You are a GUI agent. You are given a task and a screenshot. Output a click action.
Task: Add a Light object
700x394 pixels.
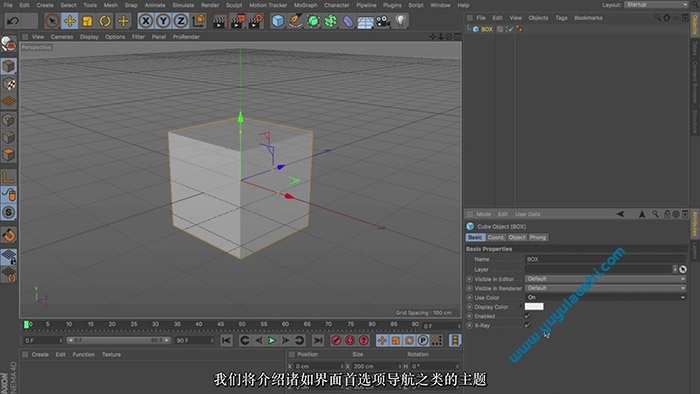pos(400,21)
